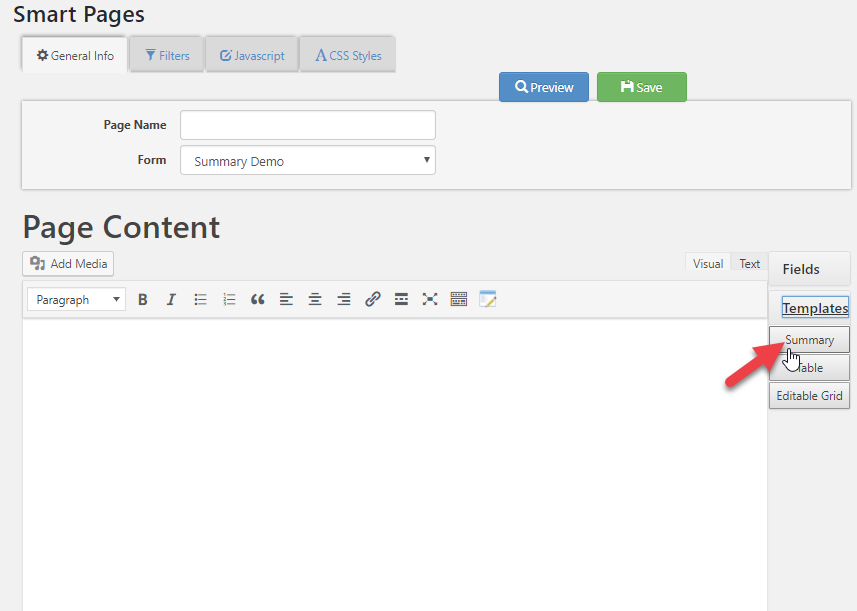This screenshot has height=611, width=857.
Task: Align text left
Action: pos(286,299)
